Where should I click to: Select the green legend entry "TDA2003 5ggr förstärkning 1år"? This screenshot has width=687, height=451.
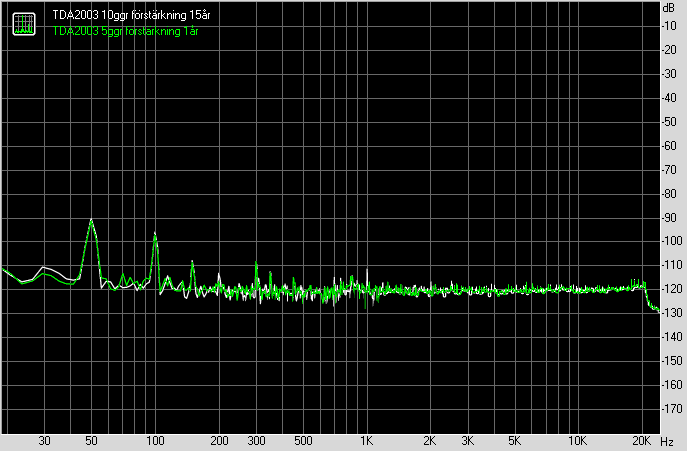coord(126,31)
